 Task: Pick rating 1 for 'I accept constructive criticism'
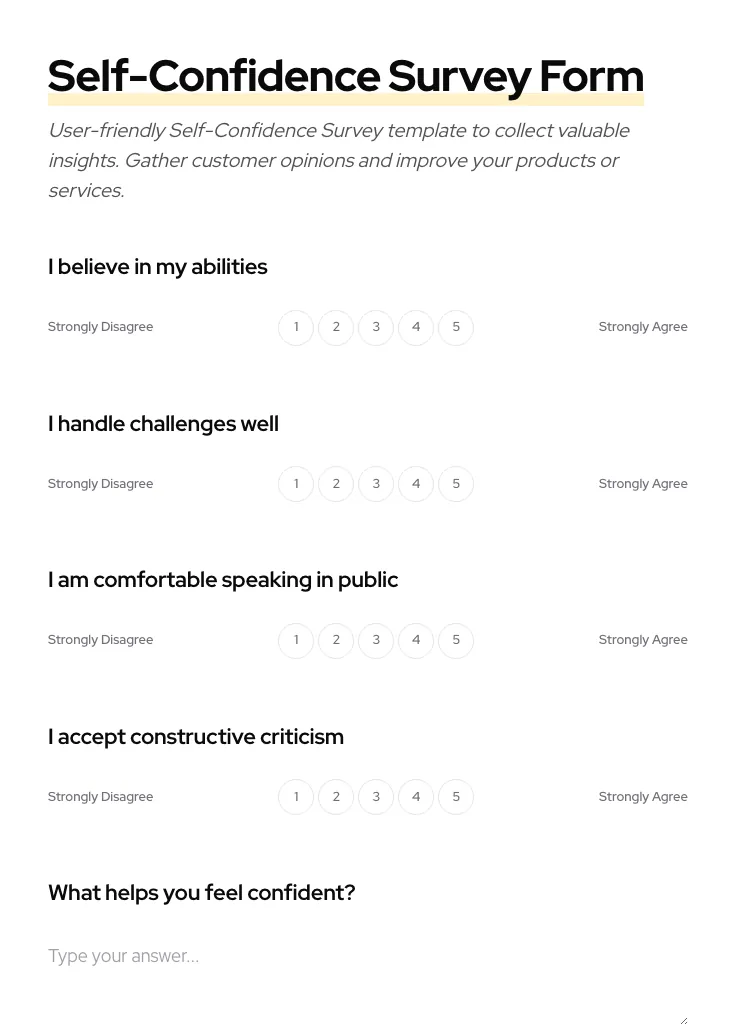[x=296, y=797]
